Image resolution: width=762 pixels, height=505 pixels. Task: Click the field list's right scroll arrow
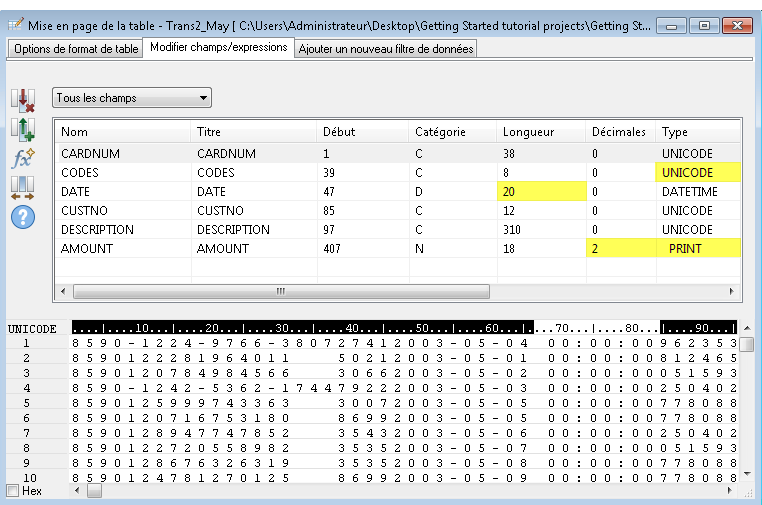click(x=732, y=291)
